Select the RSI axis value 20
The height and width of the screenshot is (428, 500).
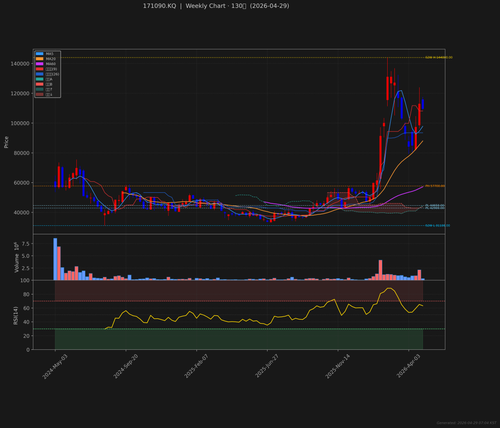27,336
